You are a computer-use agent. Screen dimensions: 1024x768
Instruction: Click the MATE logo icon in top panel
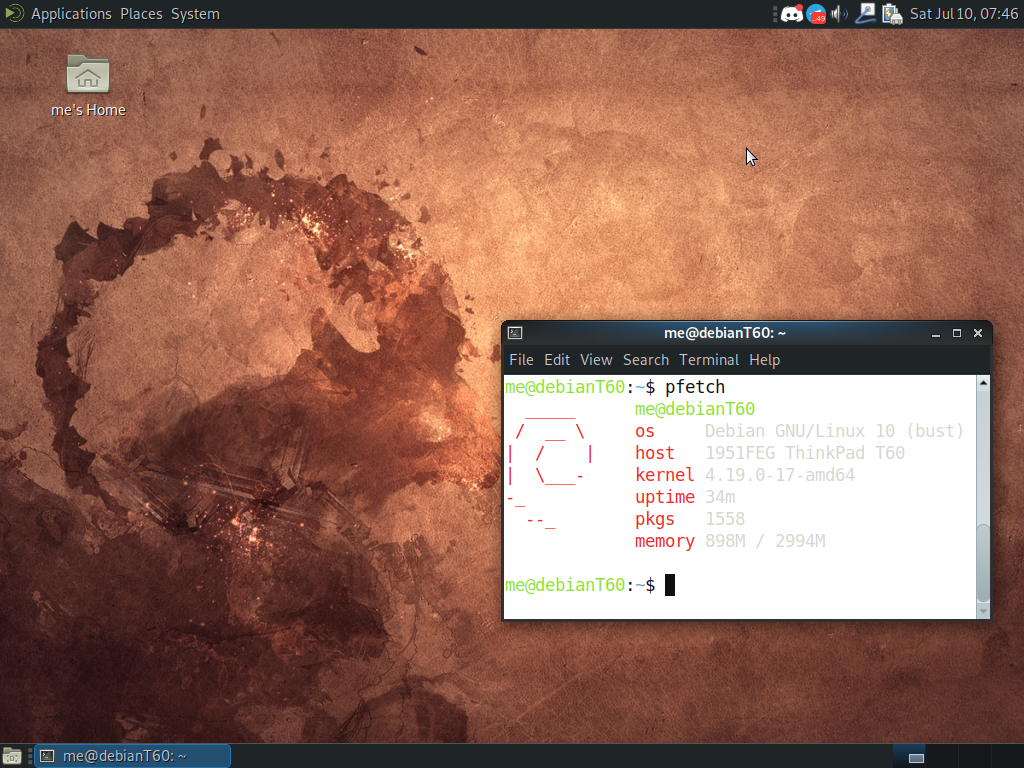13,14
